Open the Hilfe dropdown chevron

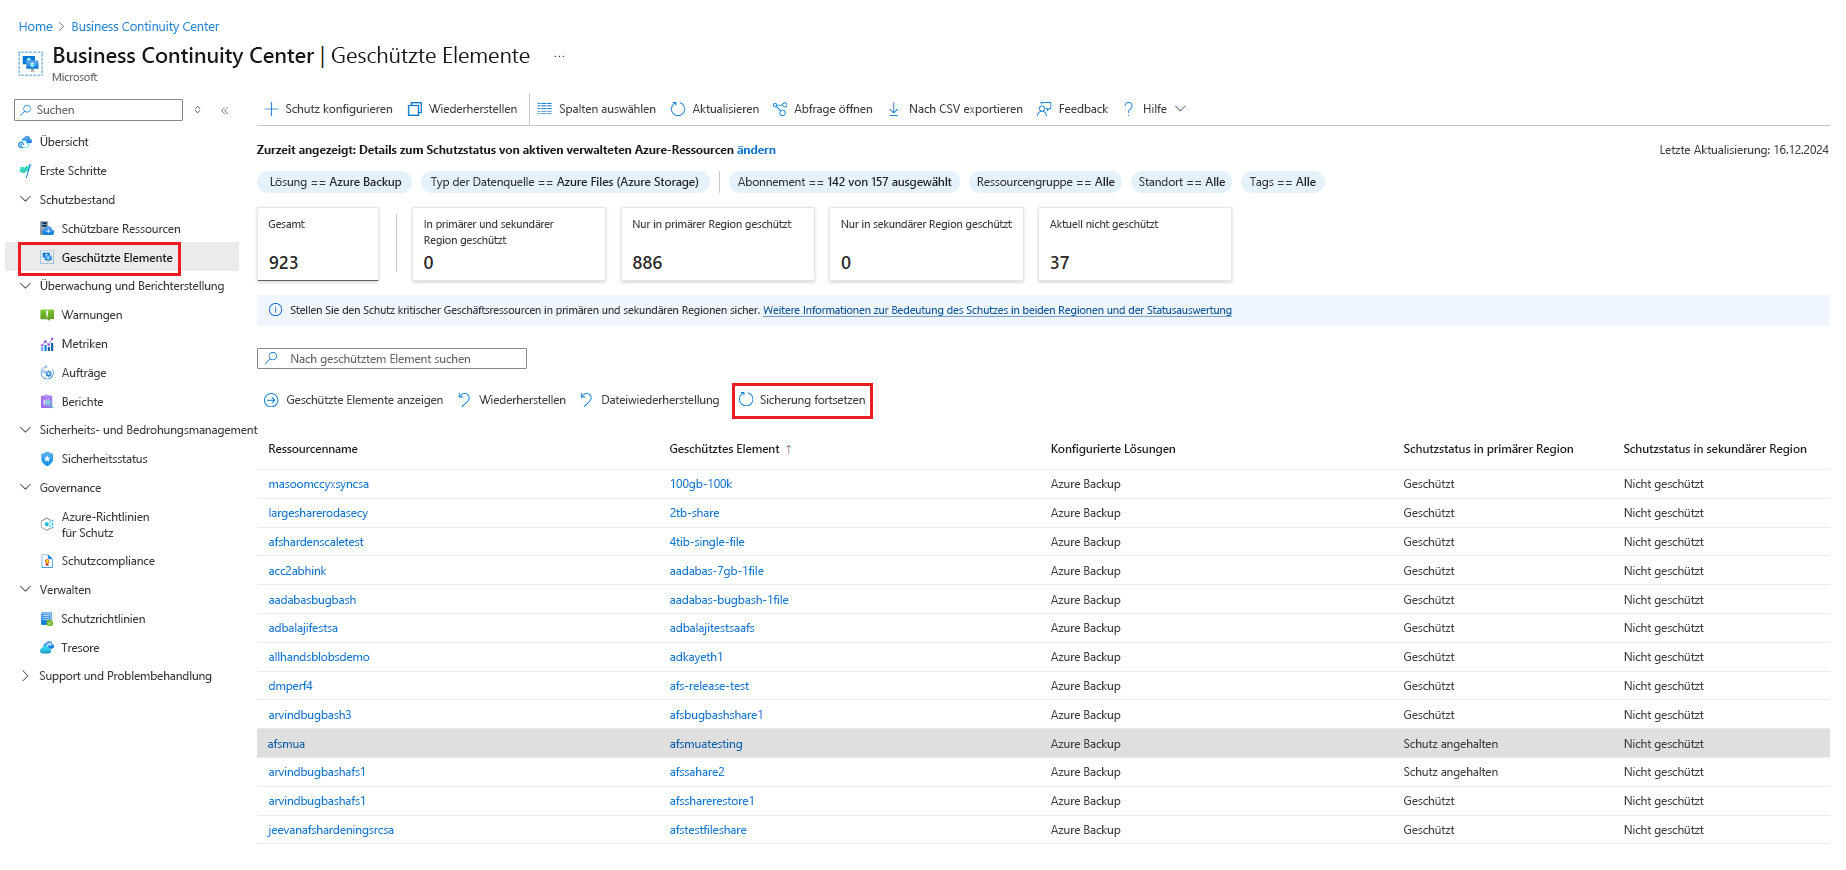pyautogui.click(x=1180, y=109)
